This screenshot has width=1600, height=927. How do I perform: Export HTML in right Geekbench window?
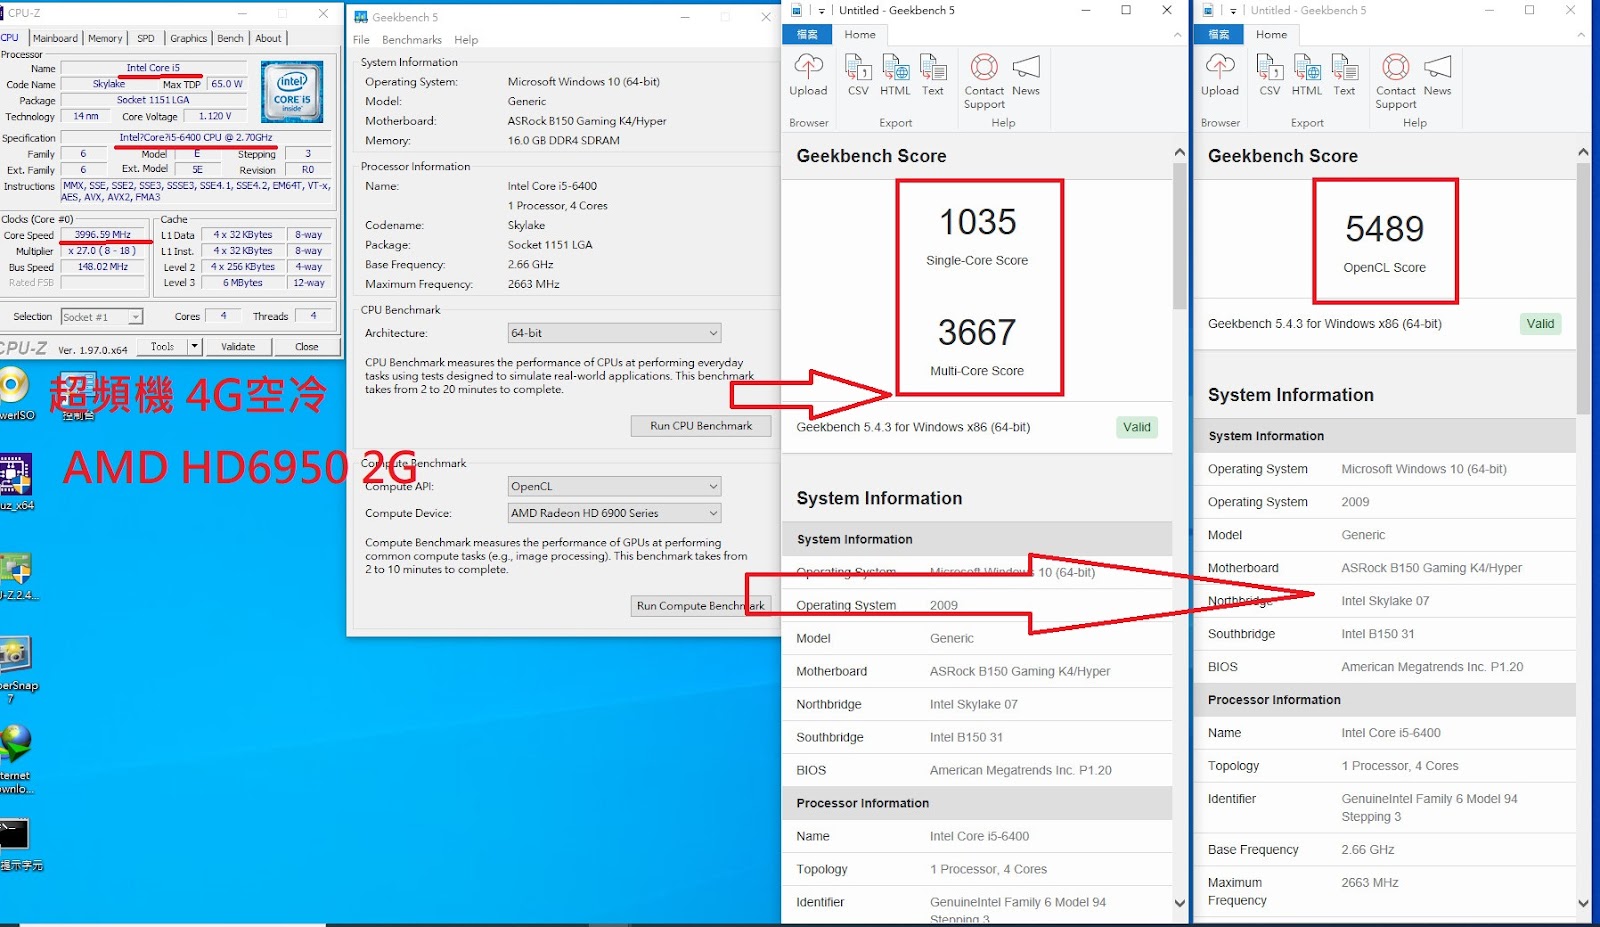(x=1307, y=67)
